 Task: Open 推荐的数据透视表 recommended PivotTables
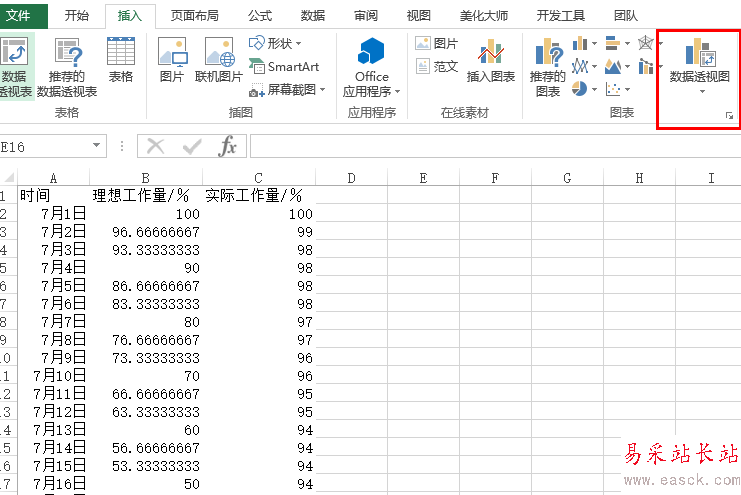[67, 68]
